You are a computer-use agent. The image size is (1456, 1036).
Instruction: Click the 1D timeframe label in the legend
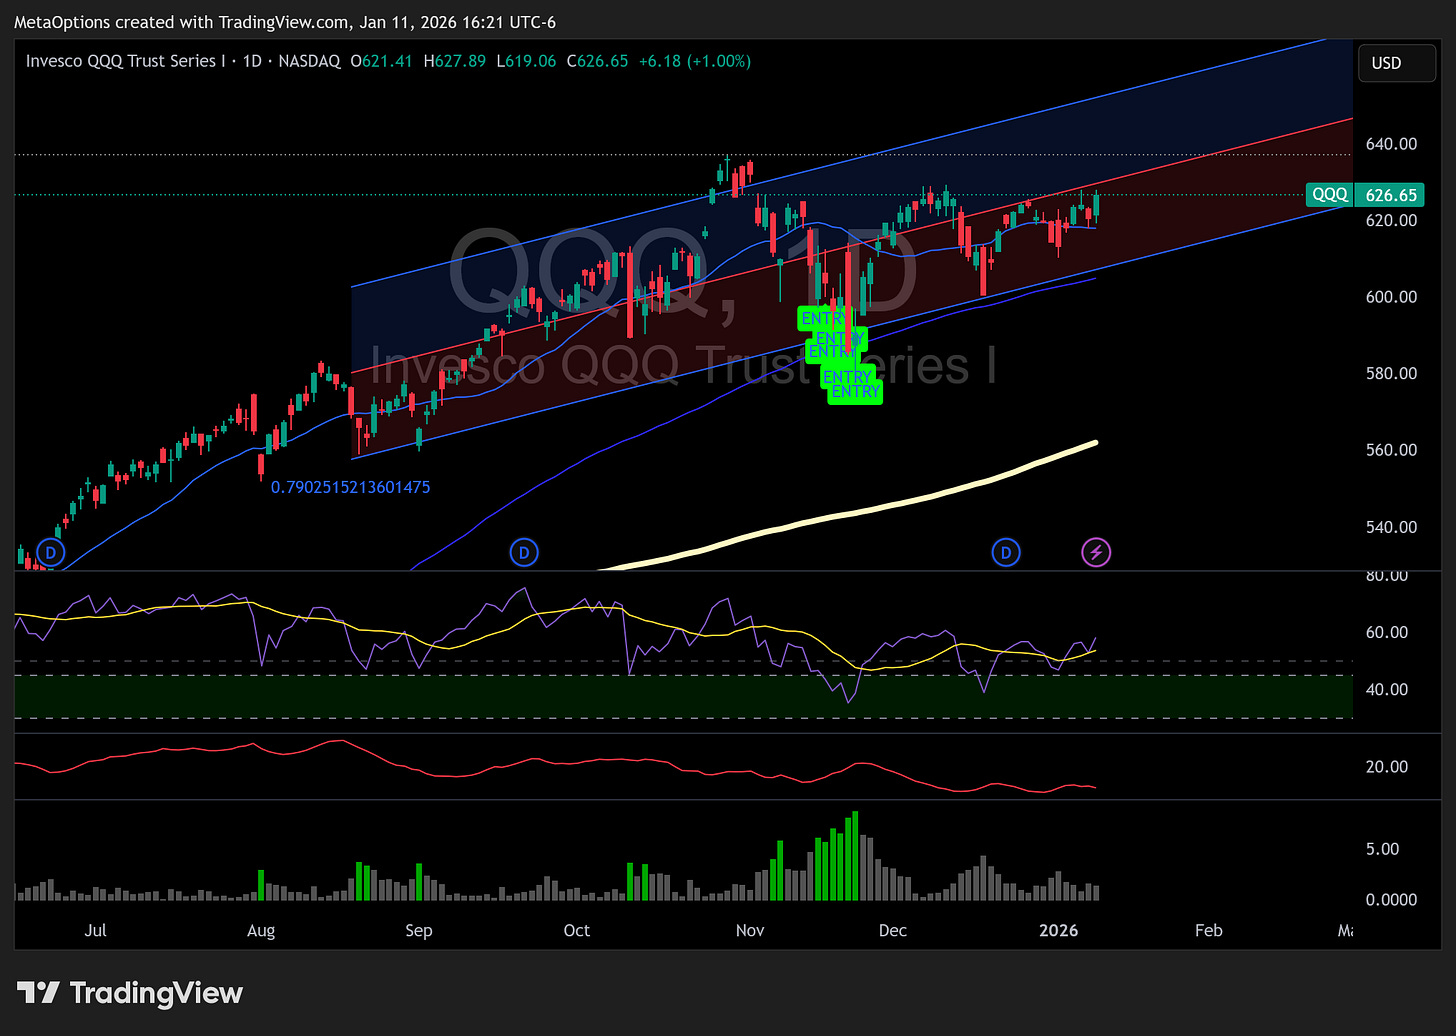pos(252,61)
